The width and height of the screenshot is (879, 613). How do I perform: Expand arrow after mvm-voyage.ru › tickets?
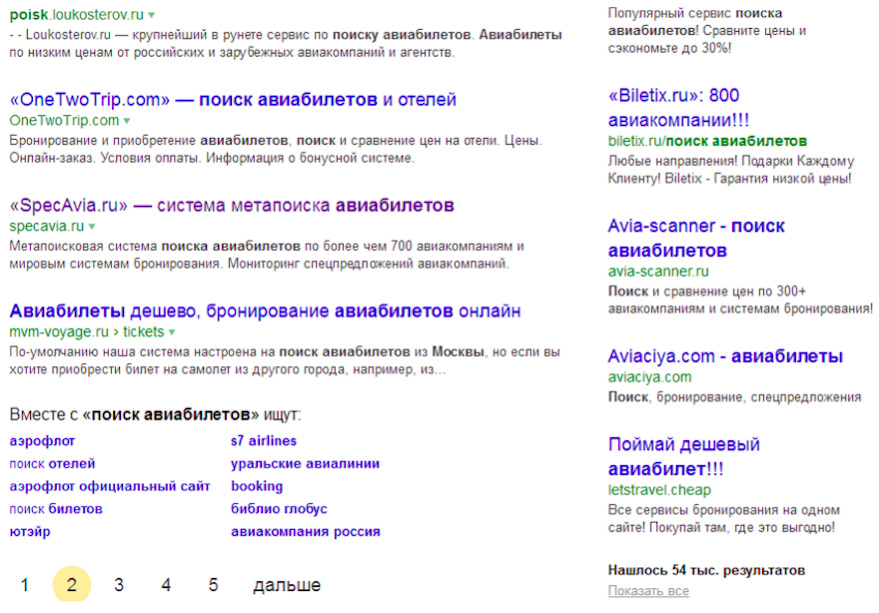(172, 332)
